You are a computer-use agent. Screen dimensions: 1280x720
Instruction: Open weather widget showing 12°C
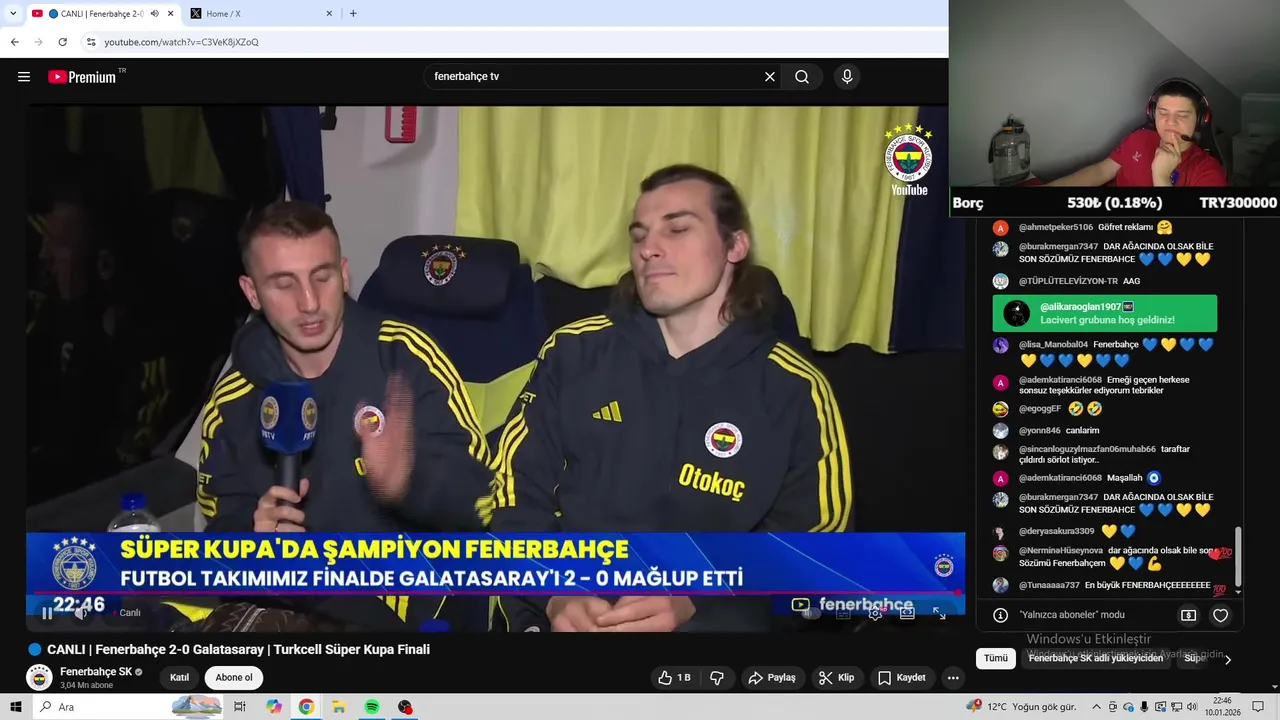click(1021, 707)
